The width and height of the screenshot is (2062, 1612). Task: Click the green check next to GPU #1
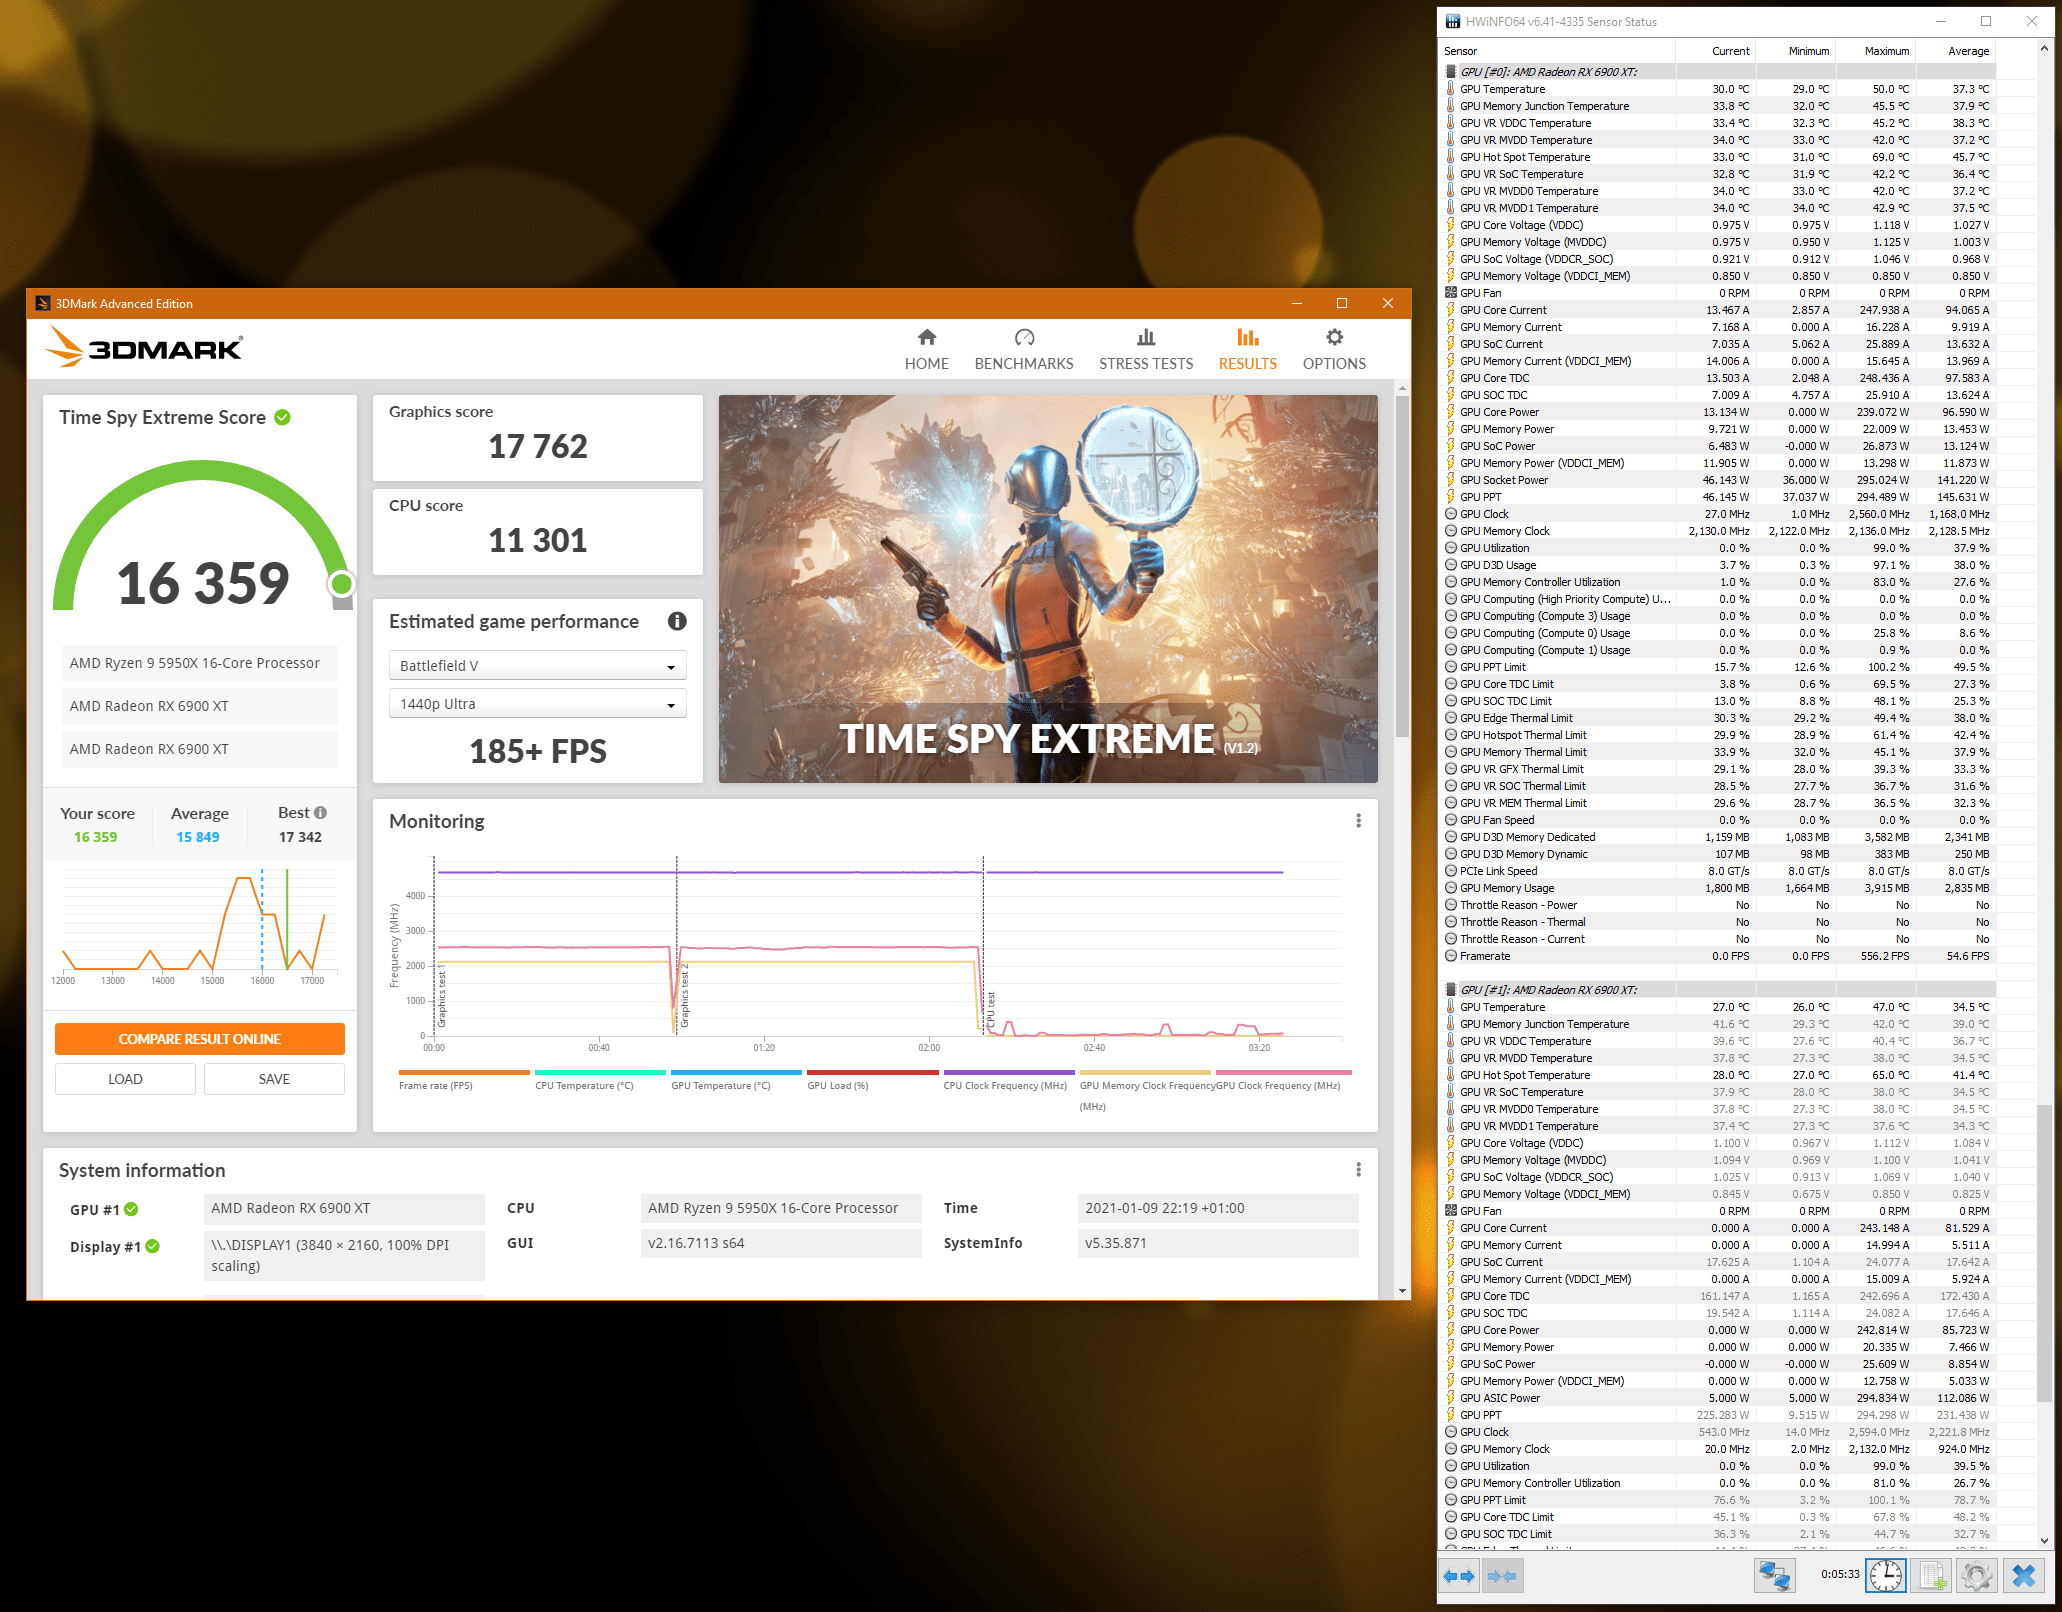click(x=131, y=1209)
